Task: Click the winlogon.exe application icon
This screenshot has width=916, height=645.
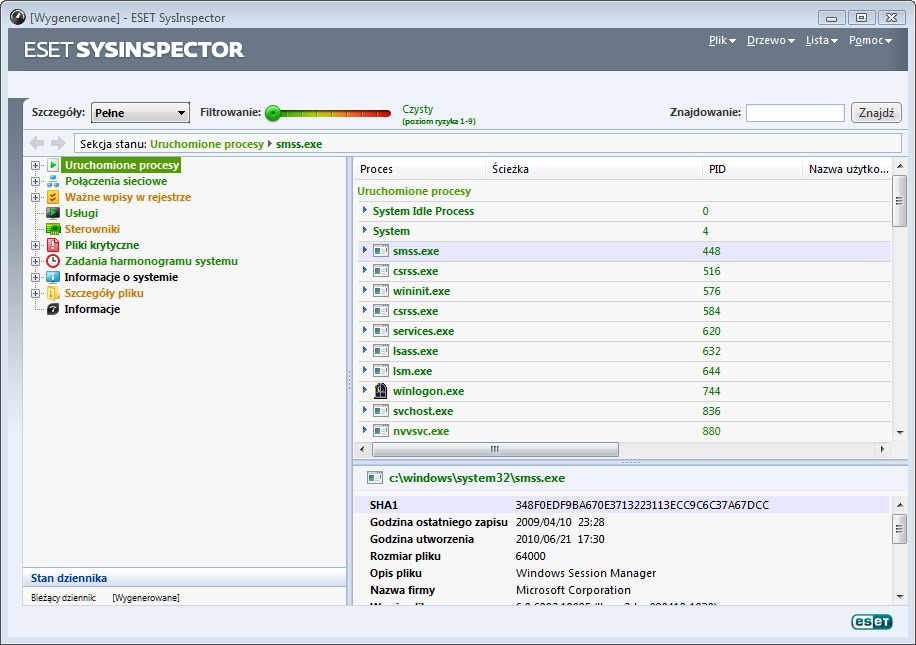Action: (381, 391)
